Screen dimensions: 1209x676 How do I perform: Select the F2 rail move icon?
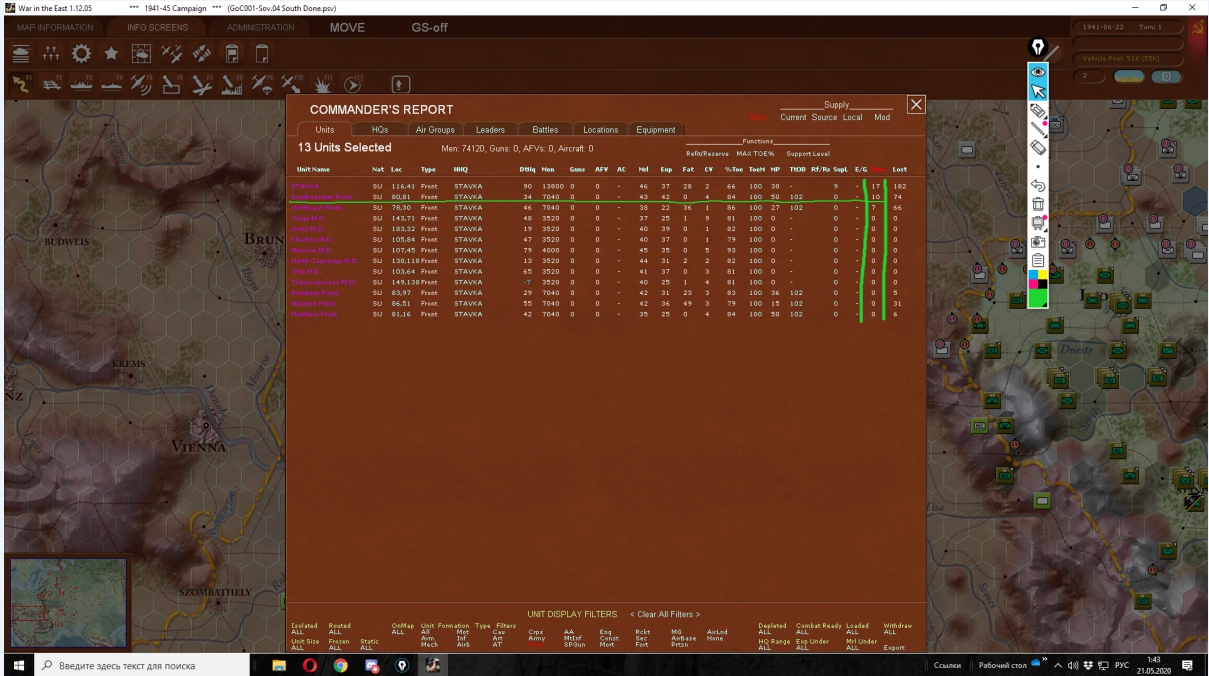tap(50, 84)
